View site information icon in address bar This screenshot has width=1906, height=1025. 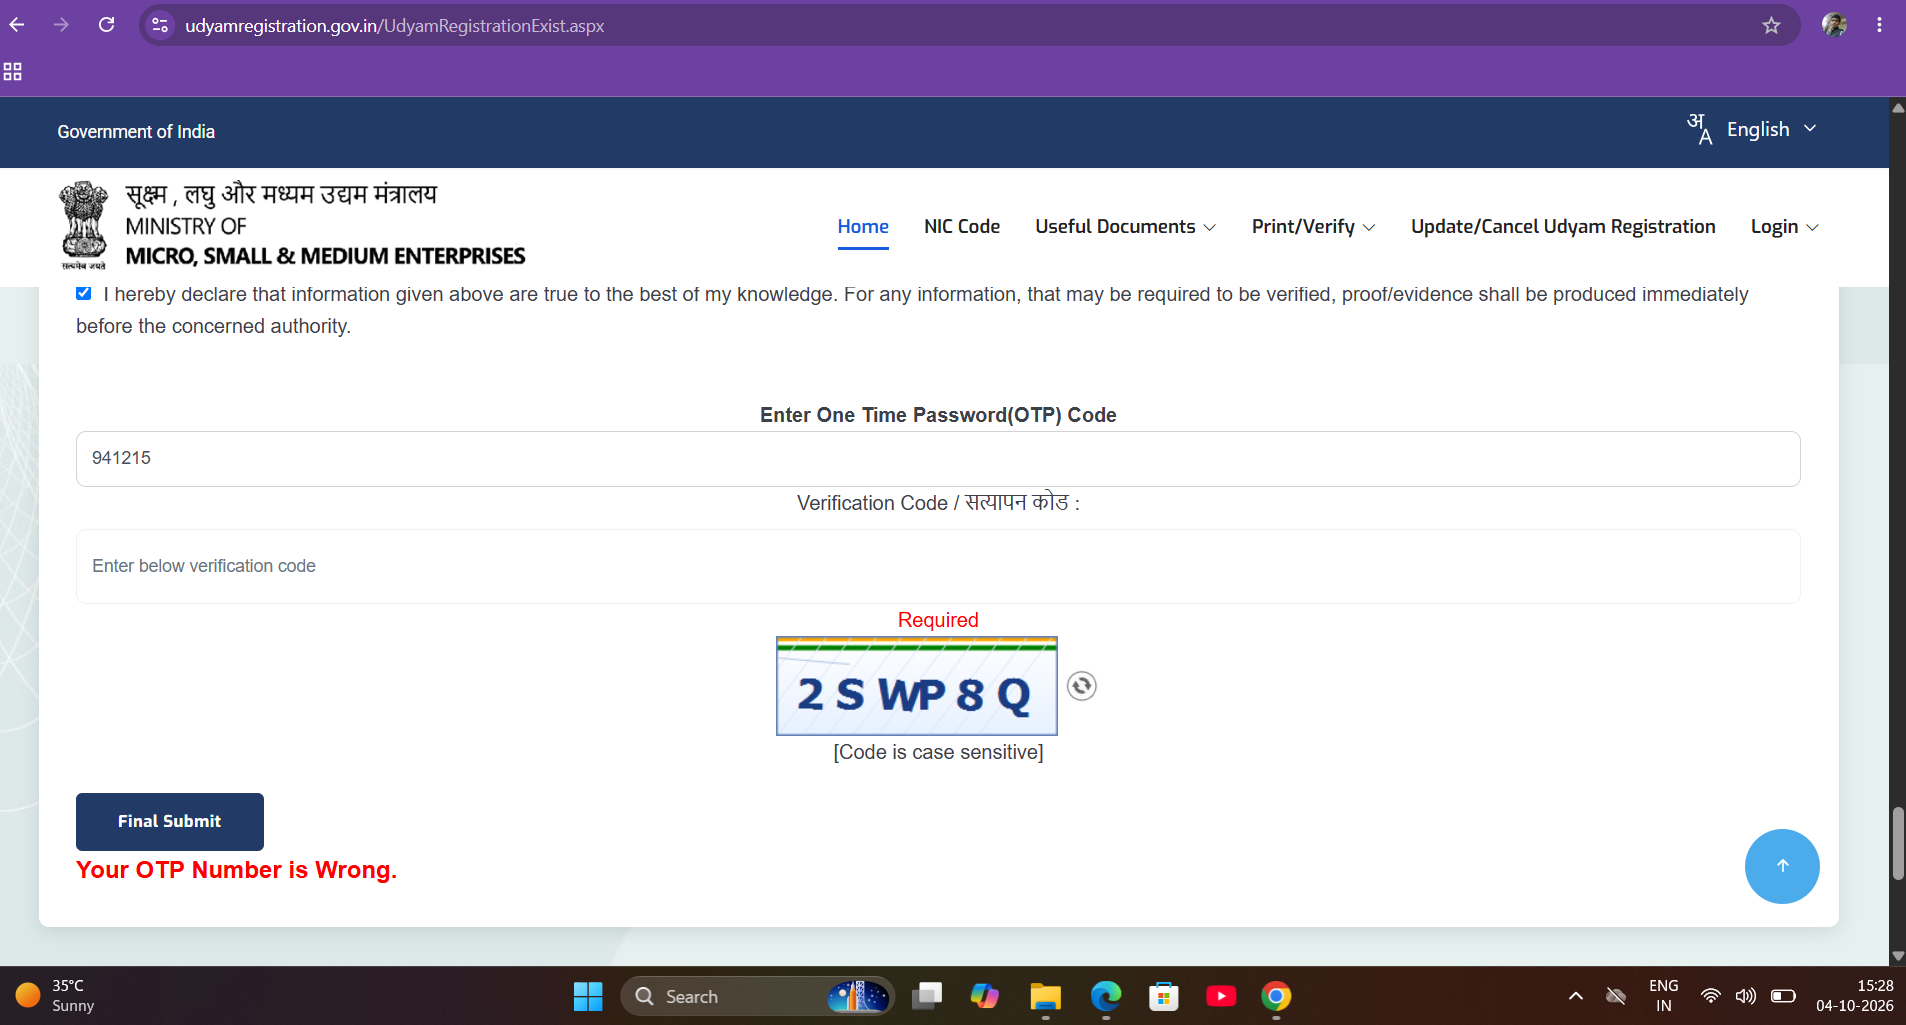pyautogui.click(x=160, y=25)
